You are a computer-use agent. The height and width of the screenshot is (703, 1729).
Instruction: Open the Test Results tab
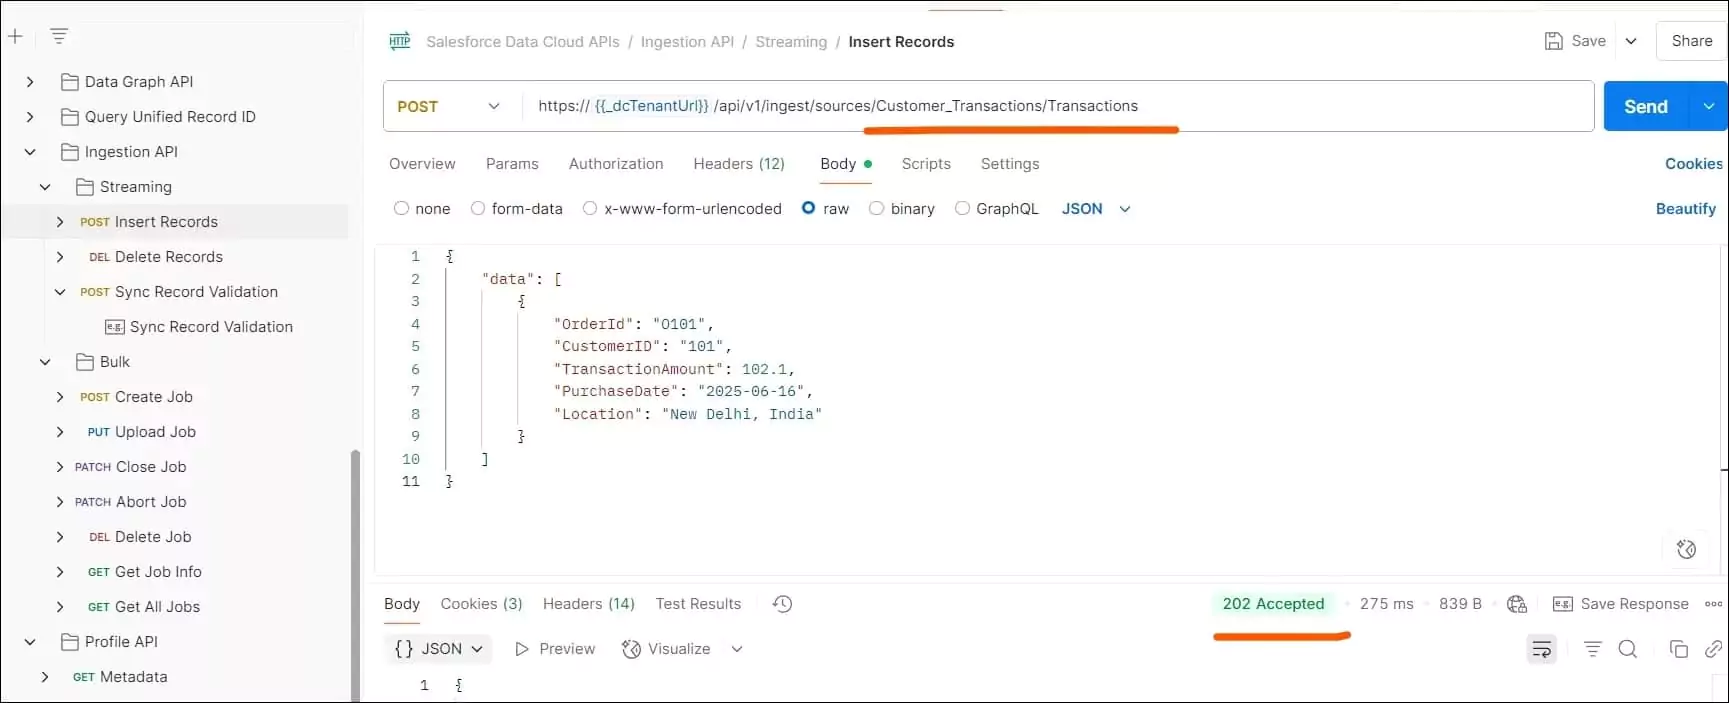[698, 604]
